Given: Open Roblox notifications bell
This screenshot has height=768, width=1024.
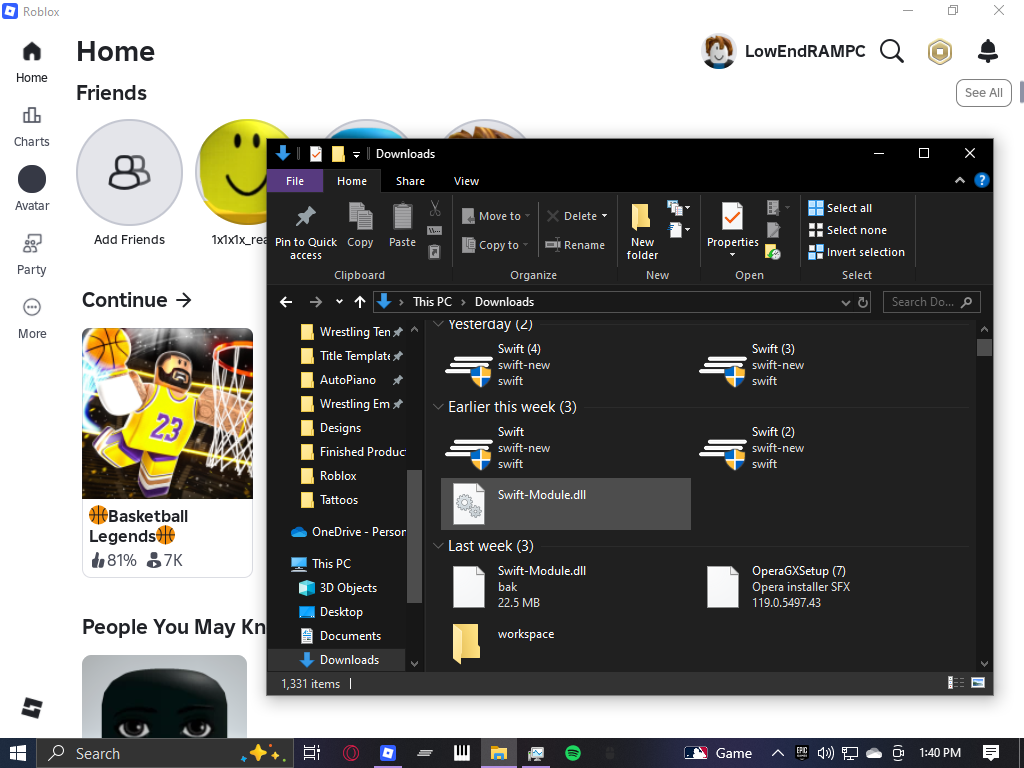Looking at the screenshot, I should pos(987,51).
